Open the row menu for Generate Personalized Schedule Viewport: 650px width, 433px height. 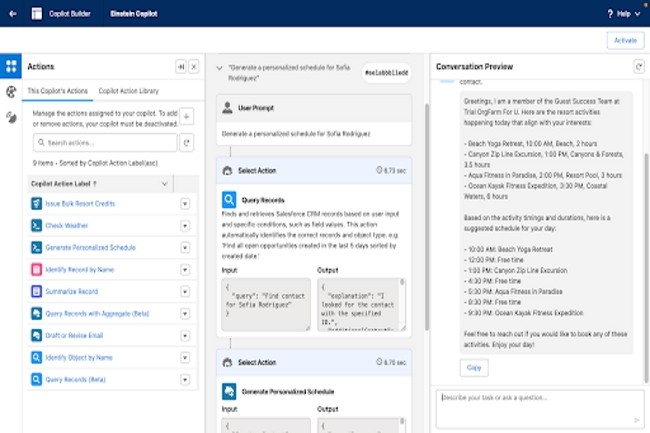[x=185, y=248]
